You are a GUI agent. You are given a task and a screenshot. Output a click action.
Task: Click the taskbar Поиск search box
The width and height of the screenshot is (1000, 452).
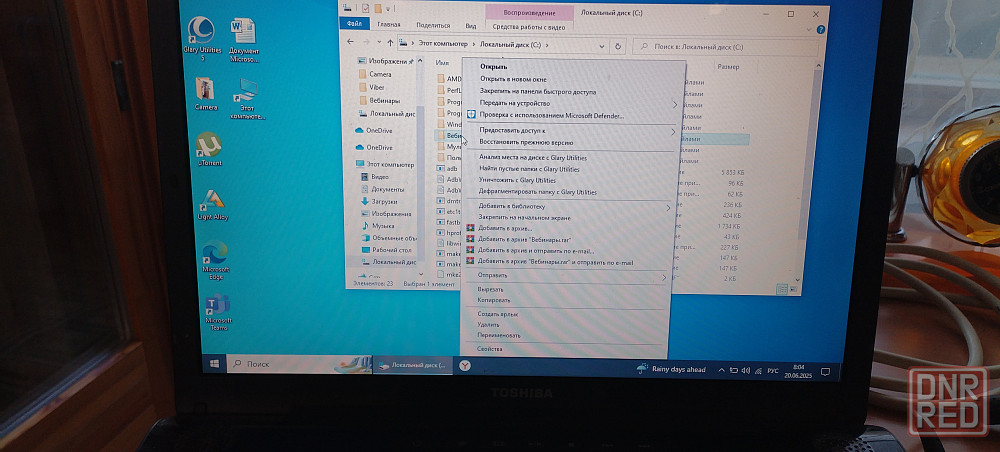[300, 364]
